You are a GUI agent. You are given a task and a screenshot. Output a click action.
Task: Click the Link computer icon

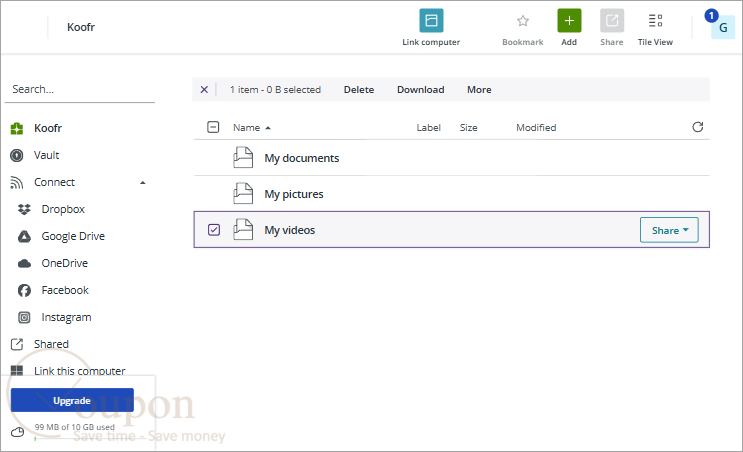pyautogui.click(x=431, y=20)
